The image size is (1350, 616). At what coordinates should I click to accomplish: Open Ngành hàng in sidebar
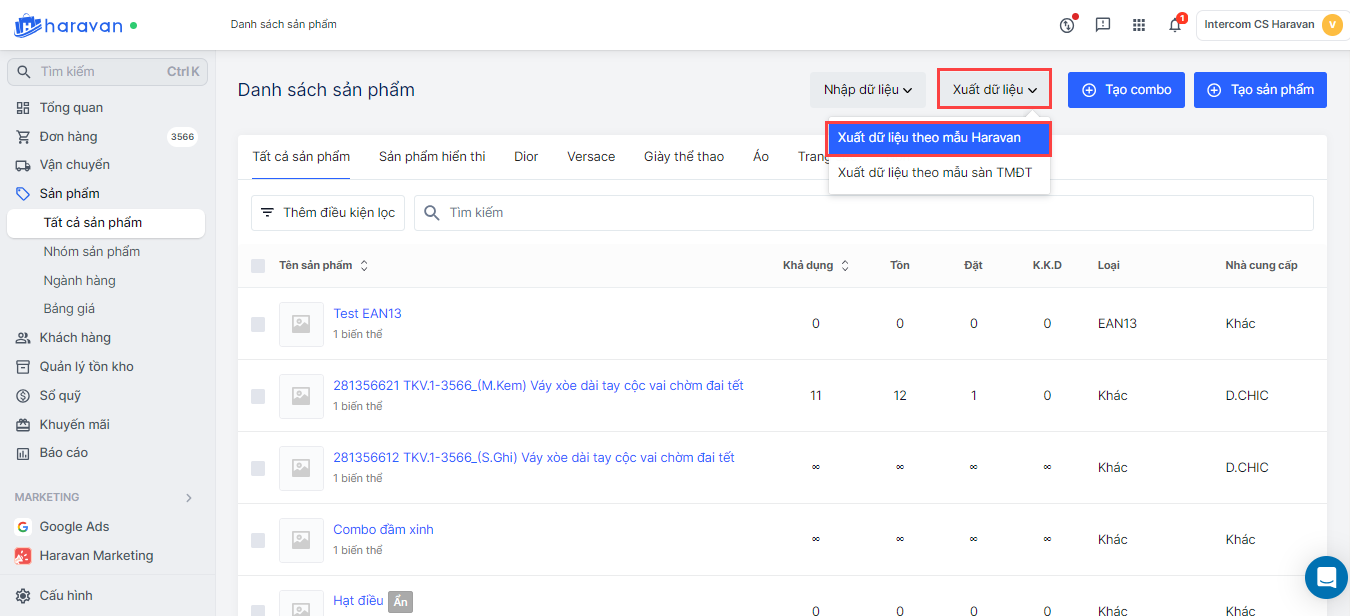tap(80, 281)
